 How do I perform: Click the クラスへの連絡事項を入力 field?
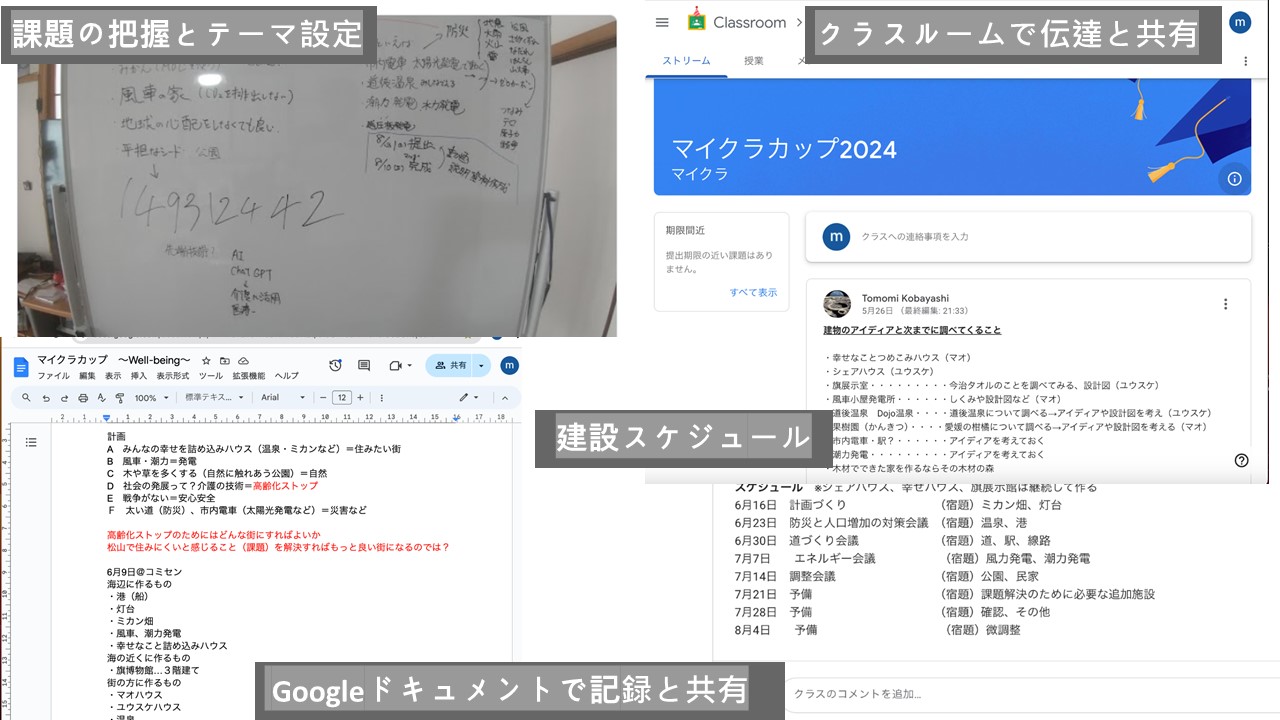click(x=1028, y=237)
